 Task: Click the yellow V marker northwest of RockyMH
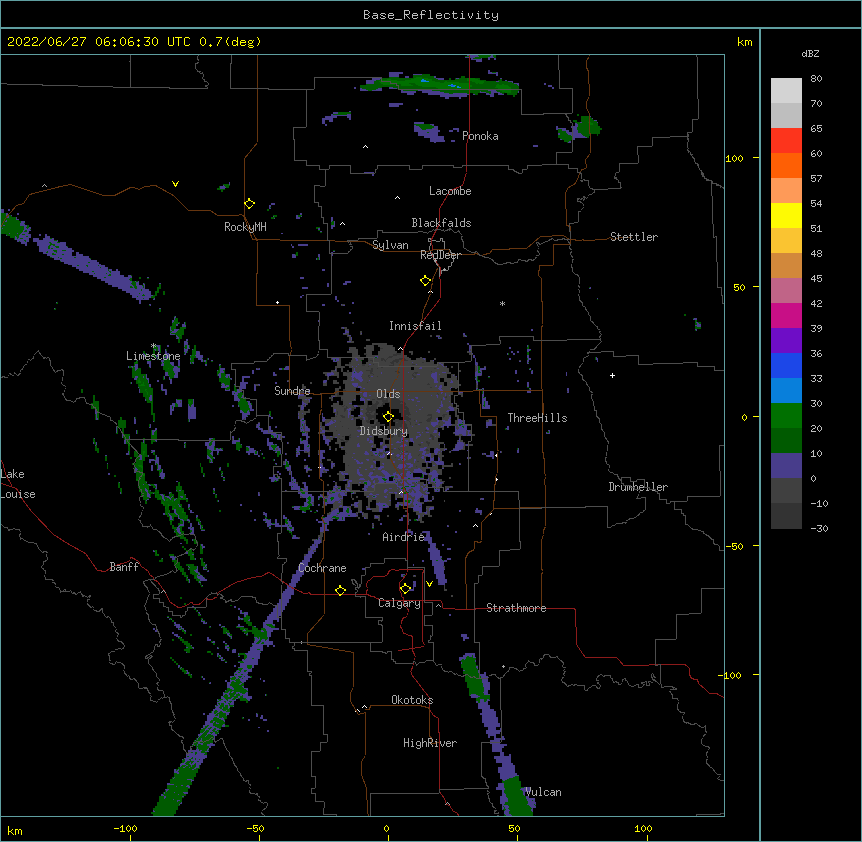(x=175, y=184)
